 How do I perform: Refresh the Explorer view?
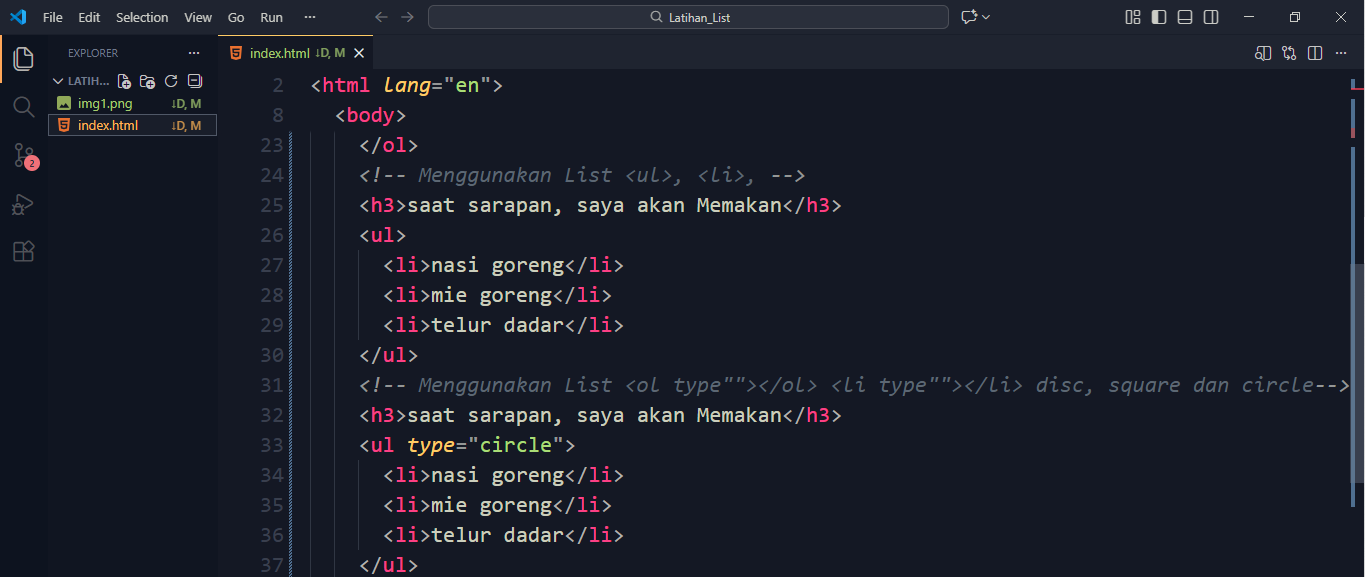pyautogui.click(x=170, y=80)
